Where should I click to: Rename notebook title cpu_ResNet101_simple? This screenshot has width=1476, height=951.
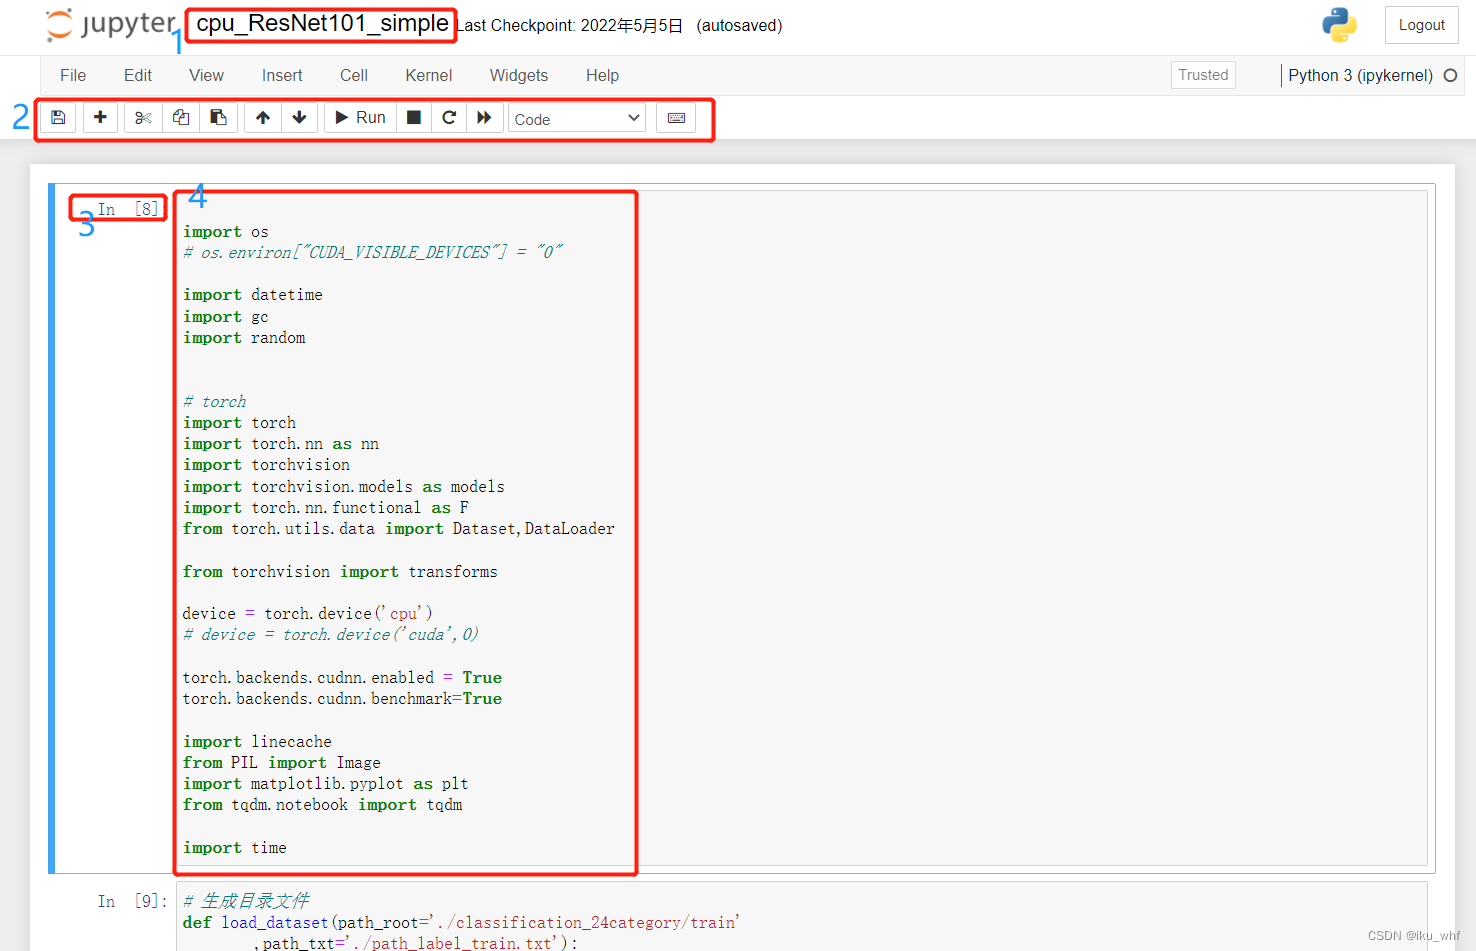pos(322,24)
